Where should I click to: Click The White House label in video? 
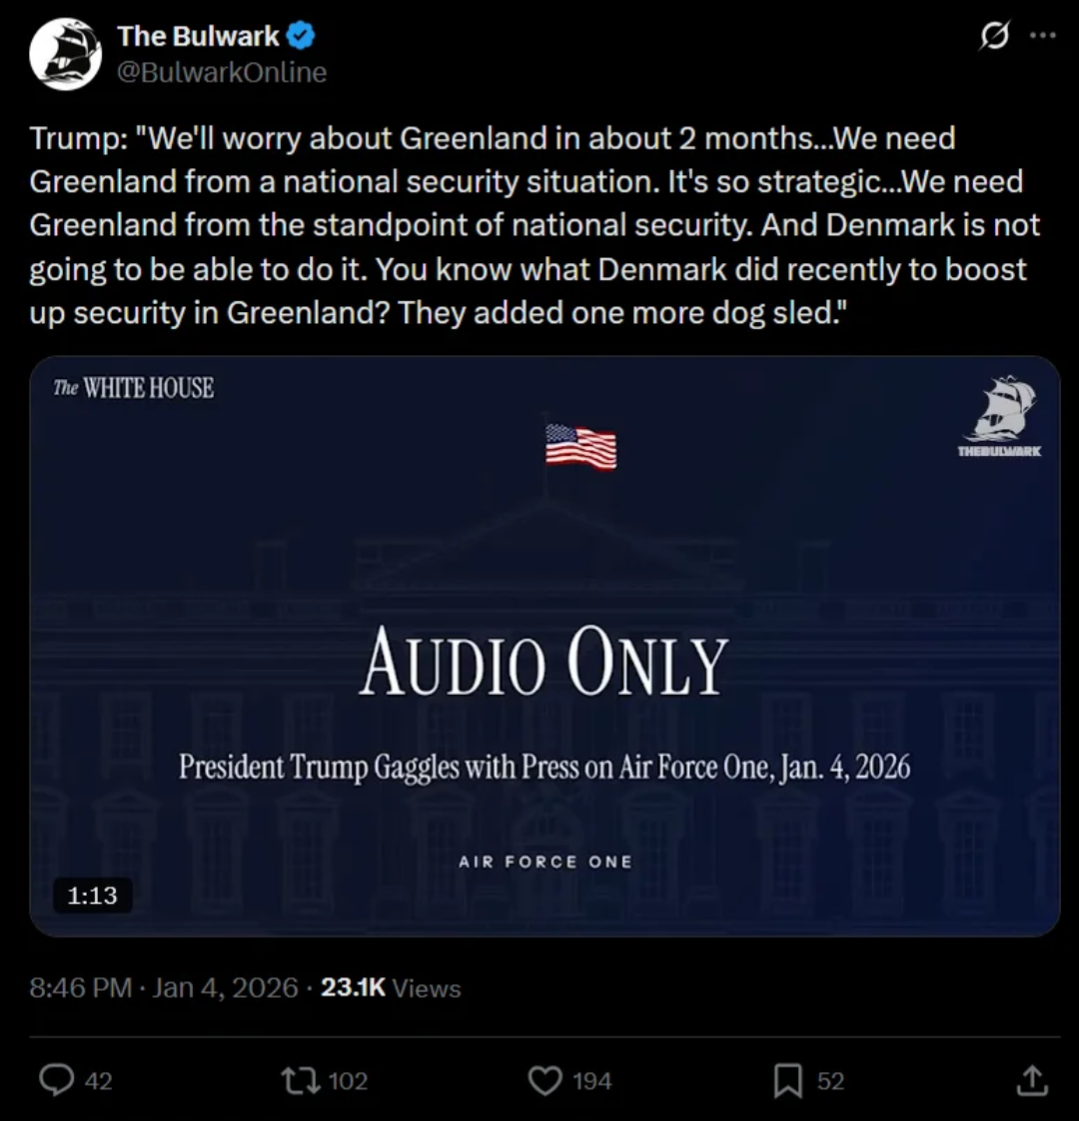[x=134, y=388]
